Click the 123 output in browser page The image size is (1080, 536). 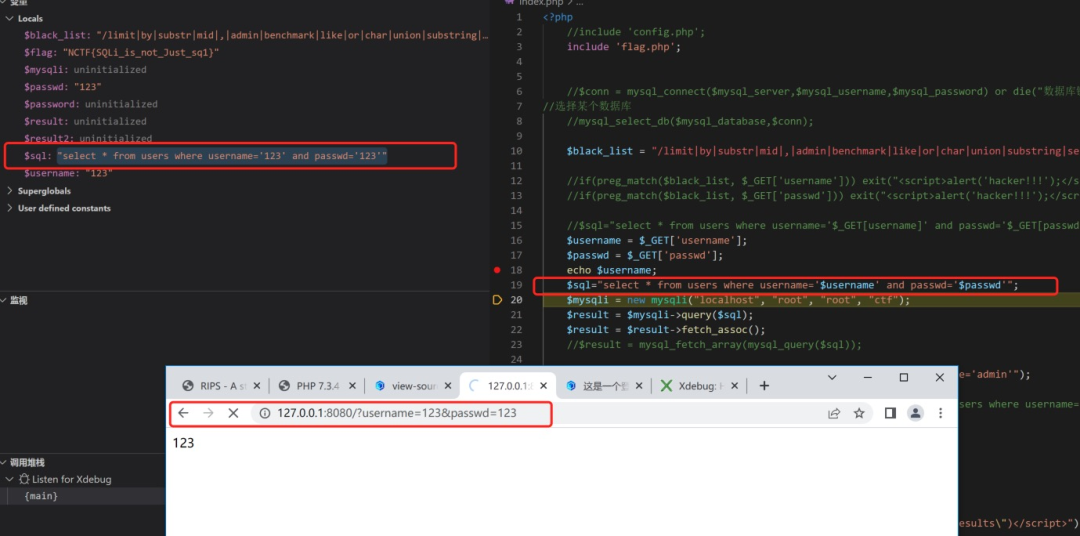coord(183,443)
